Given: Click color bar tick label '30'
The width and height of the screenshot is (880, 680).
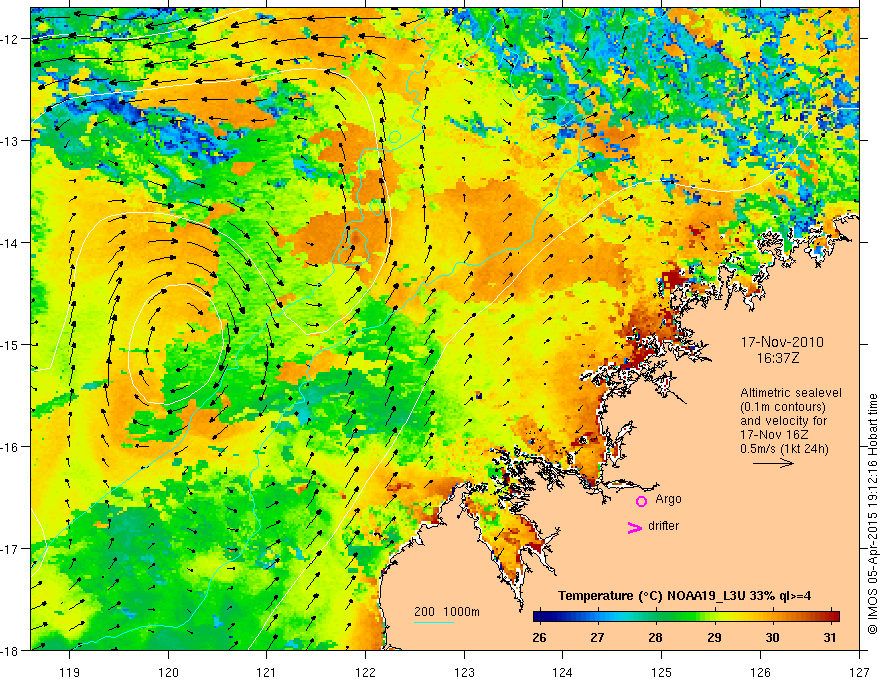Looking at the screenshot, I should (x=772, y=637).
